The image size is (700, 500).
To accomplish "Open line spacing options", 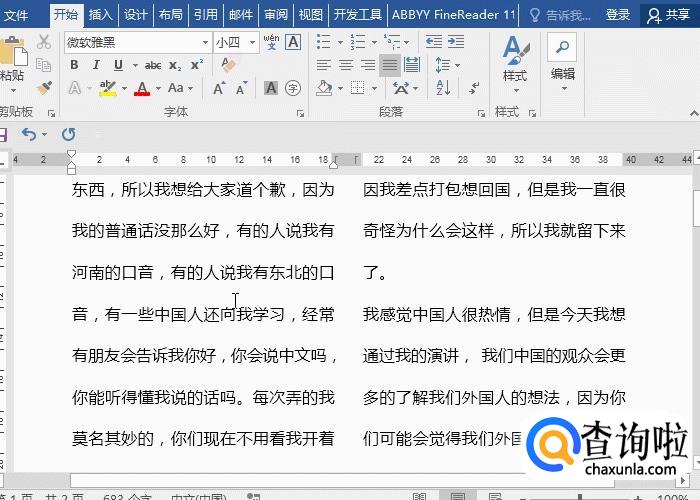I will (447, 65).
